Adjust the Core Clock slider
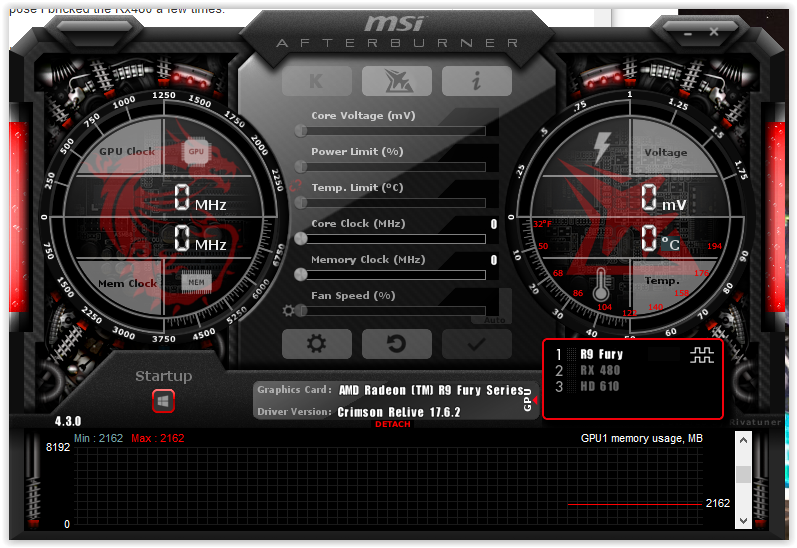The height and width of the screenshot is (548, 797). click(x=392, y=238)
